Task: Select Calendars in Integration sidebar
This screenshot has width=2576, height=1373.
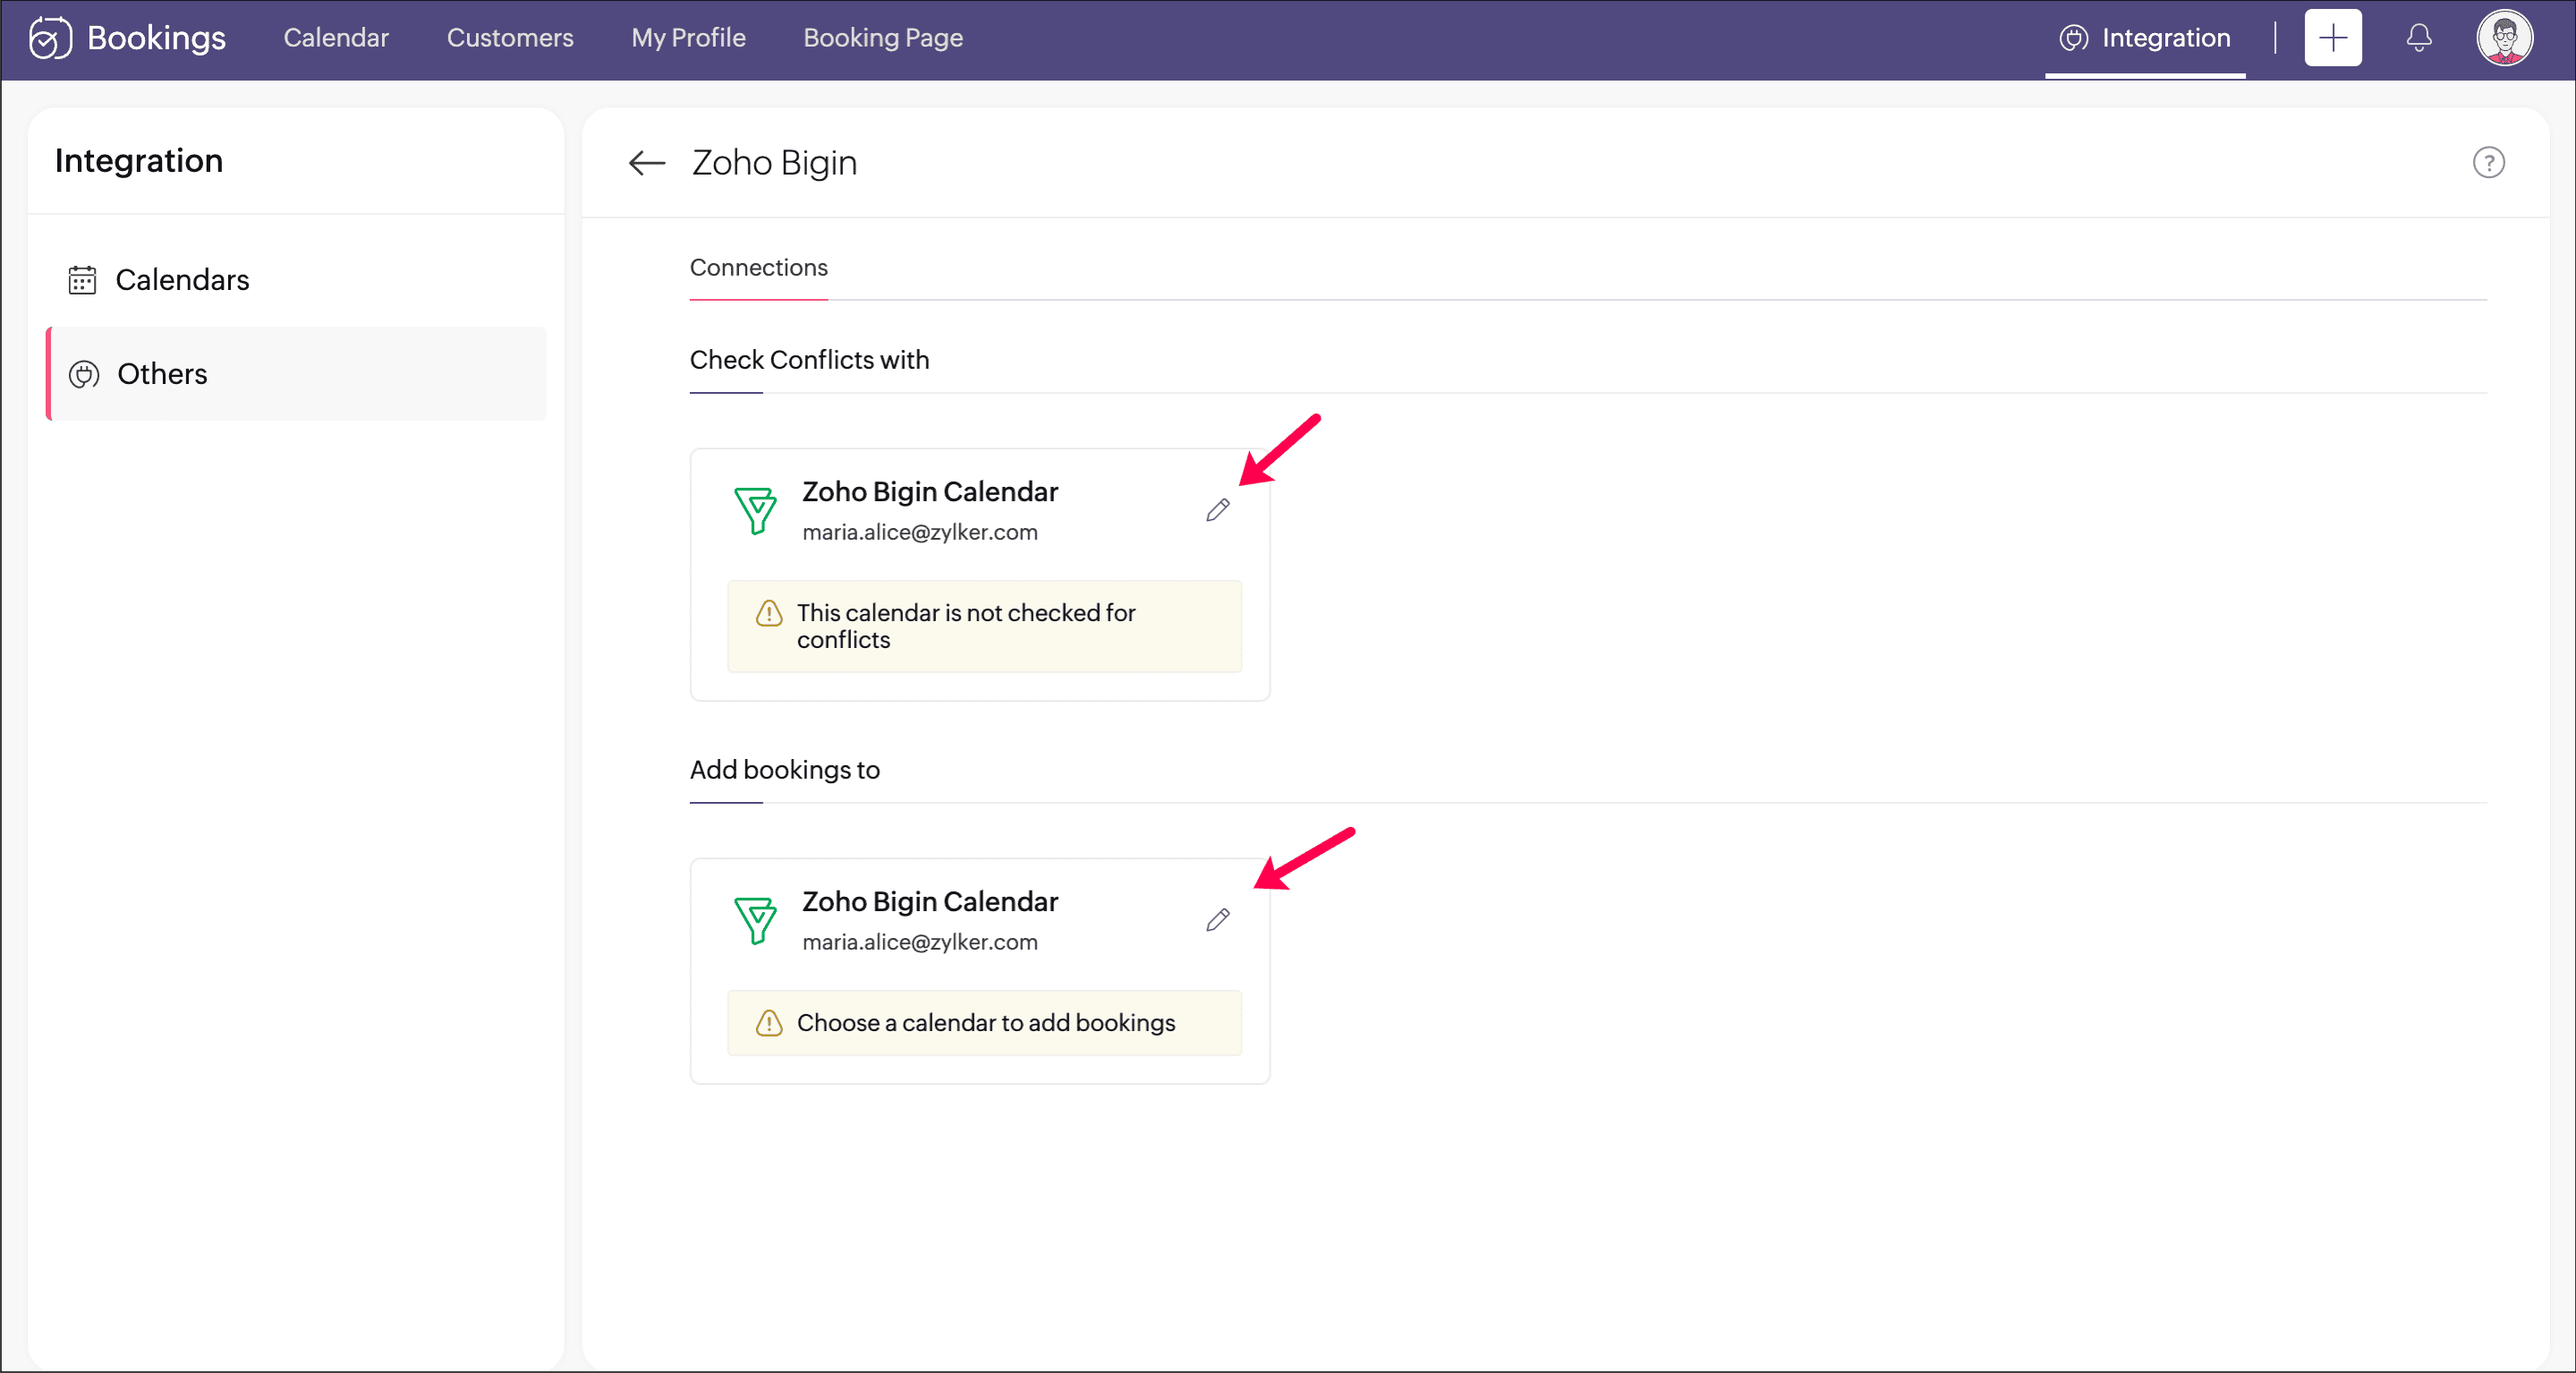Action: (x=182, y=280)
